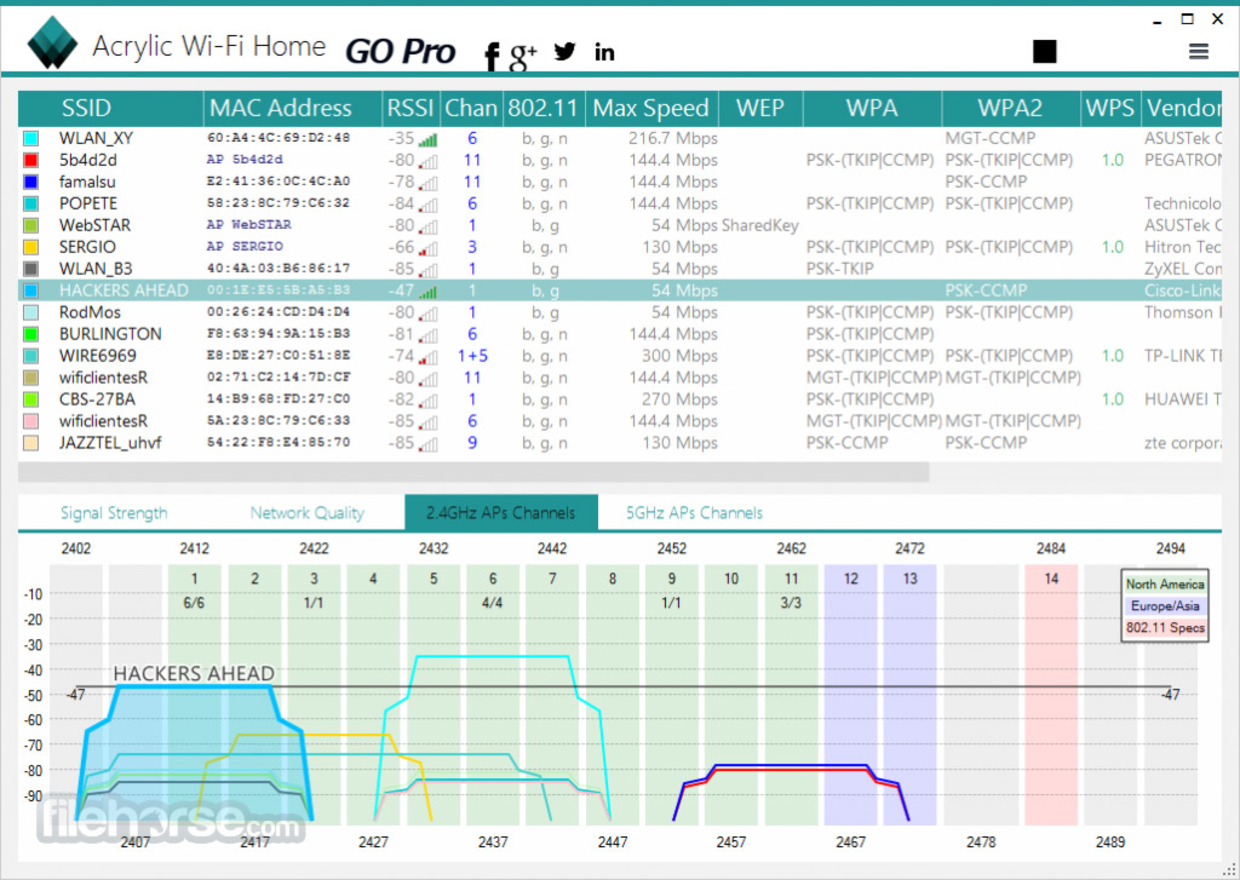Open the Twitter icon
Image resolution: width=1240 pixels, height=880 pixels.
[564, 52]
